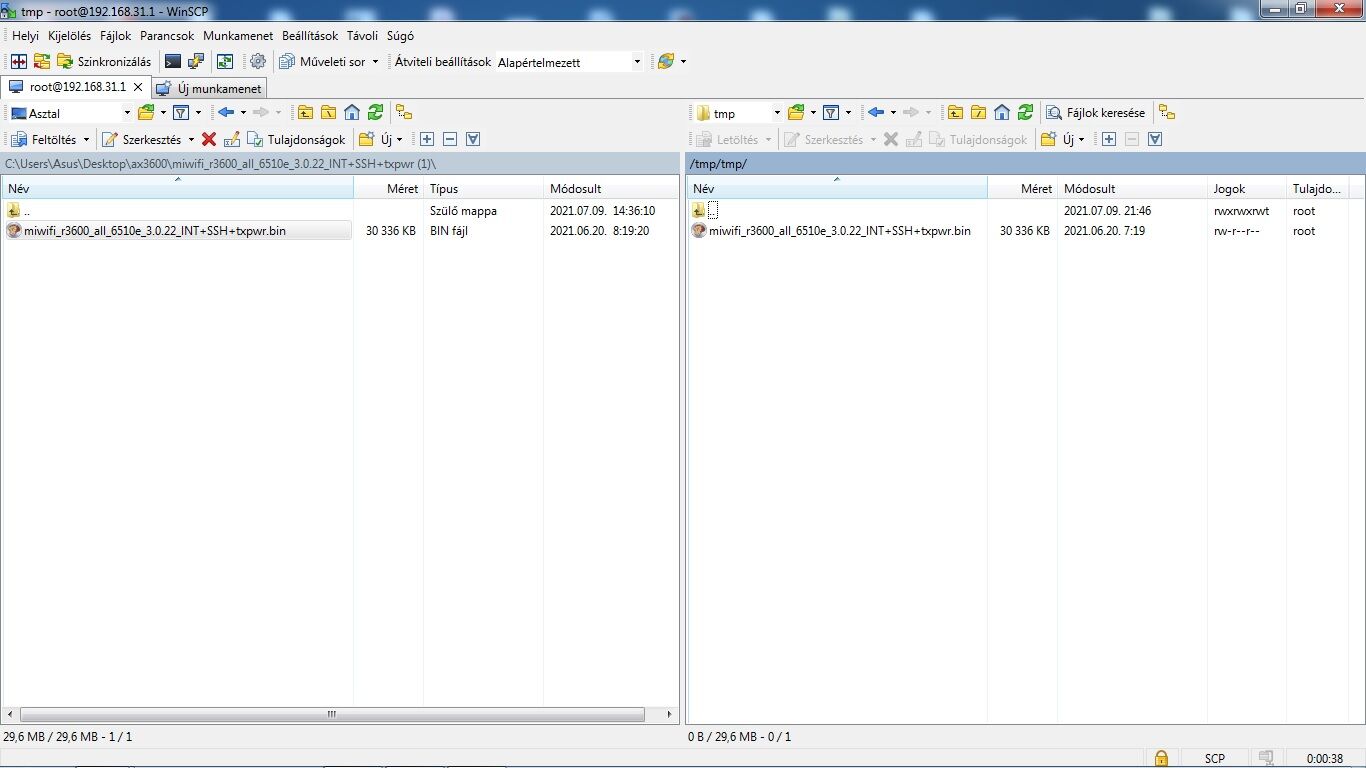
Task: Click the Synchronize browsing icon beside Szinkronizálás
Action: pyautogui.click(x=42, y=62)
